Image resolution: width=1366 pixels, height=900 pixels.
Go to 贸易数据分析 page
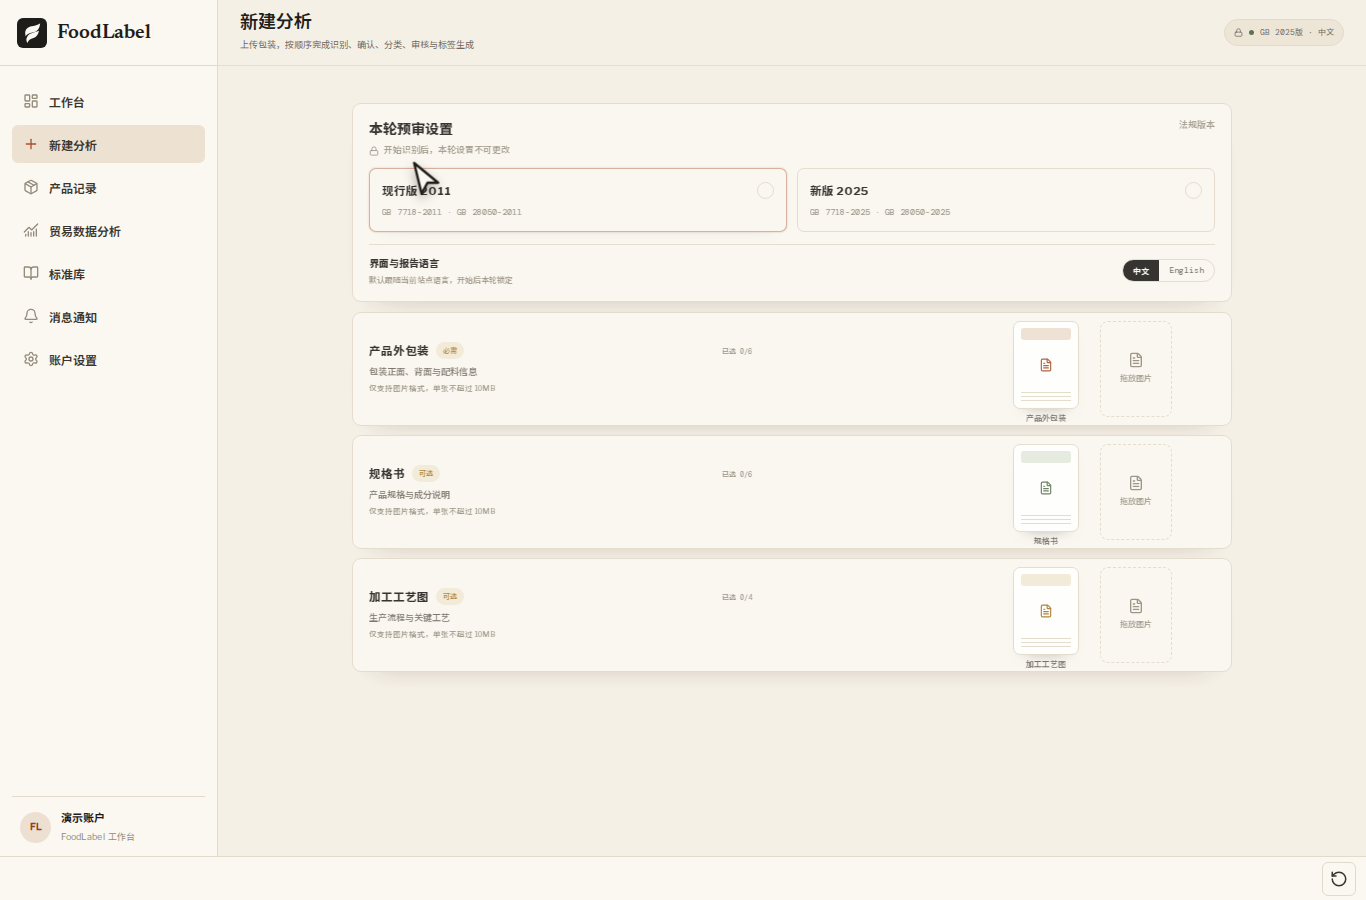point(108,231)
